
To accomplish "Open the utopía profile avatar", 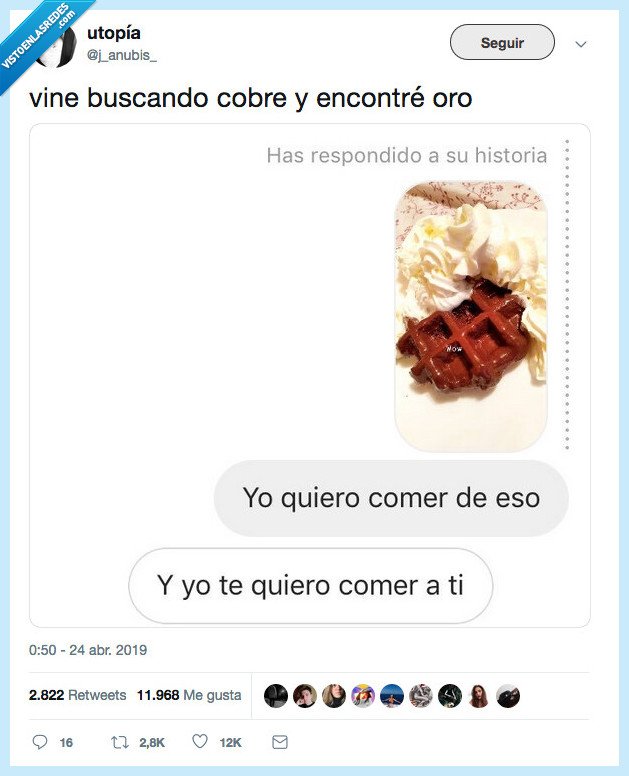I will [55, 46].
